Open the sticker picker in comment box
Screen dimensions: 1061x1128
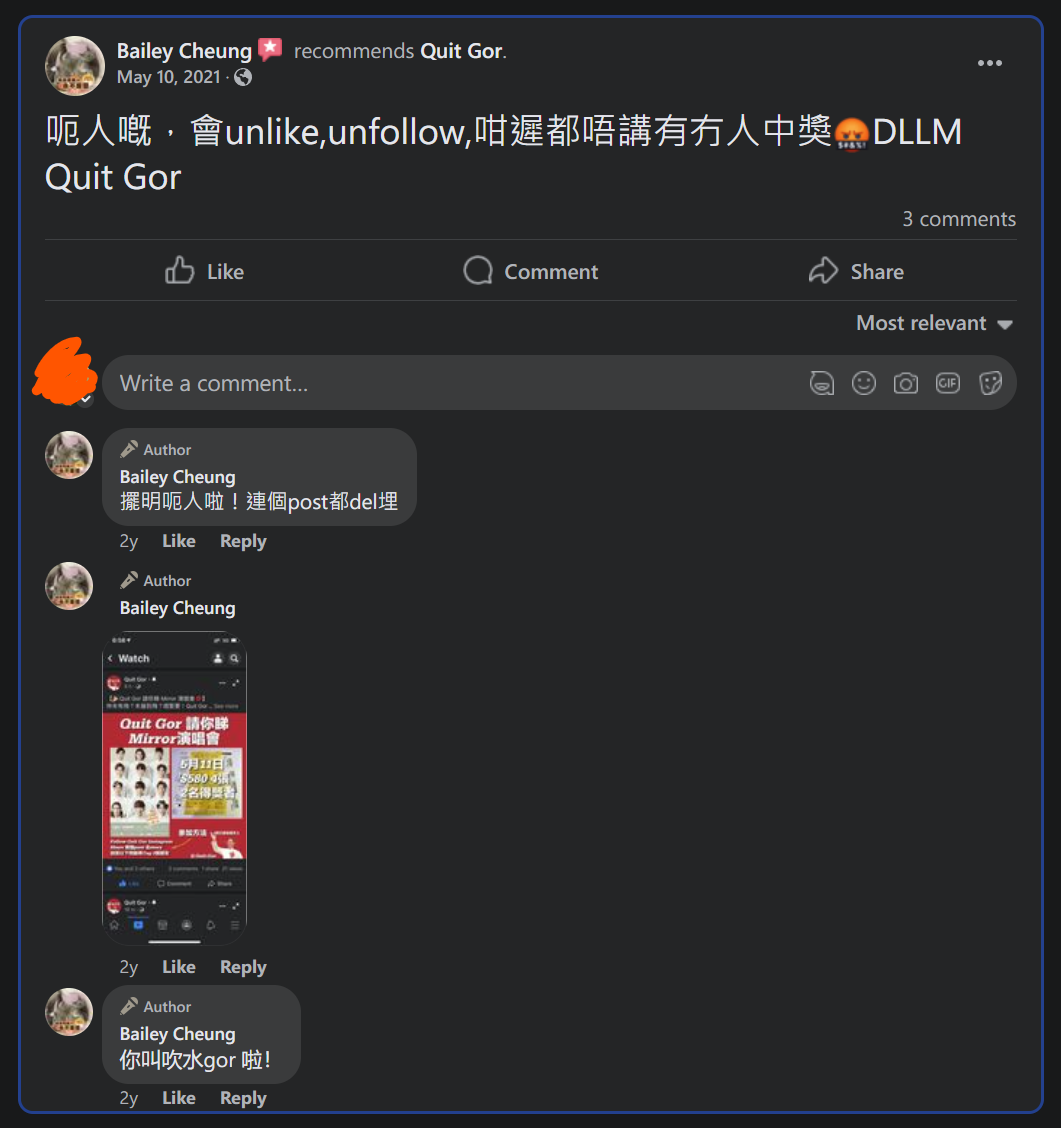coord(990,383)
